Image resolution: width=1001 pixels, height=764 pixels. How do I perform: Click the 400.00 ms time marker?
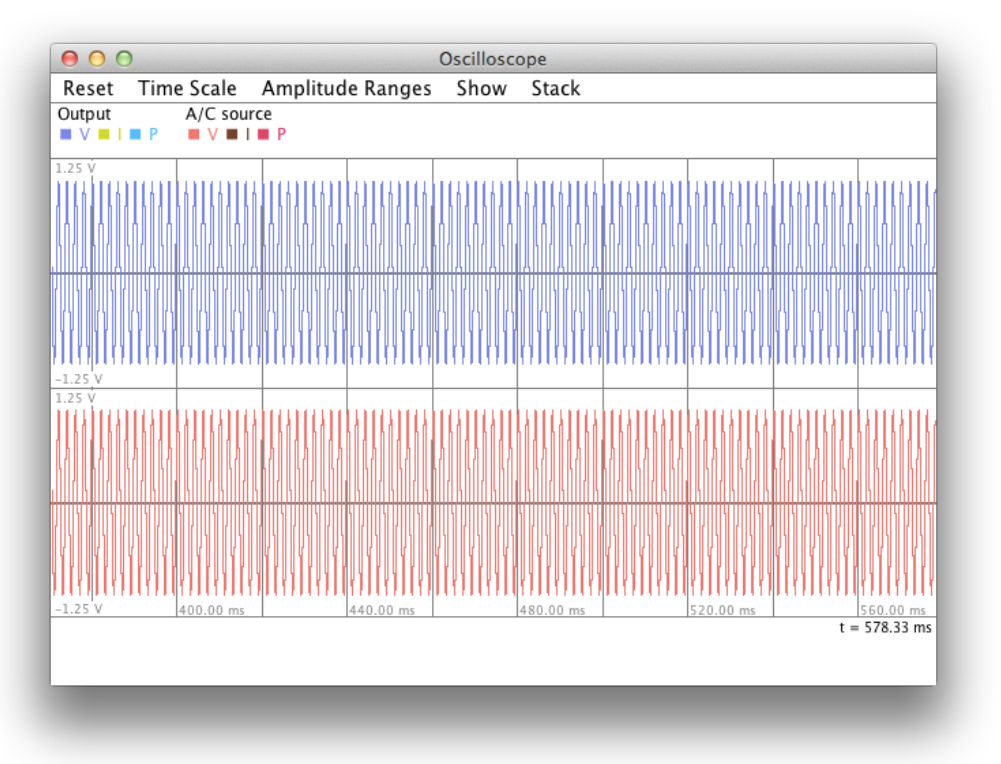coord(212,610)
